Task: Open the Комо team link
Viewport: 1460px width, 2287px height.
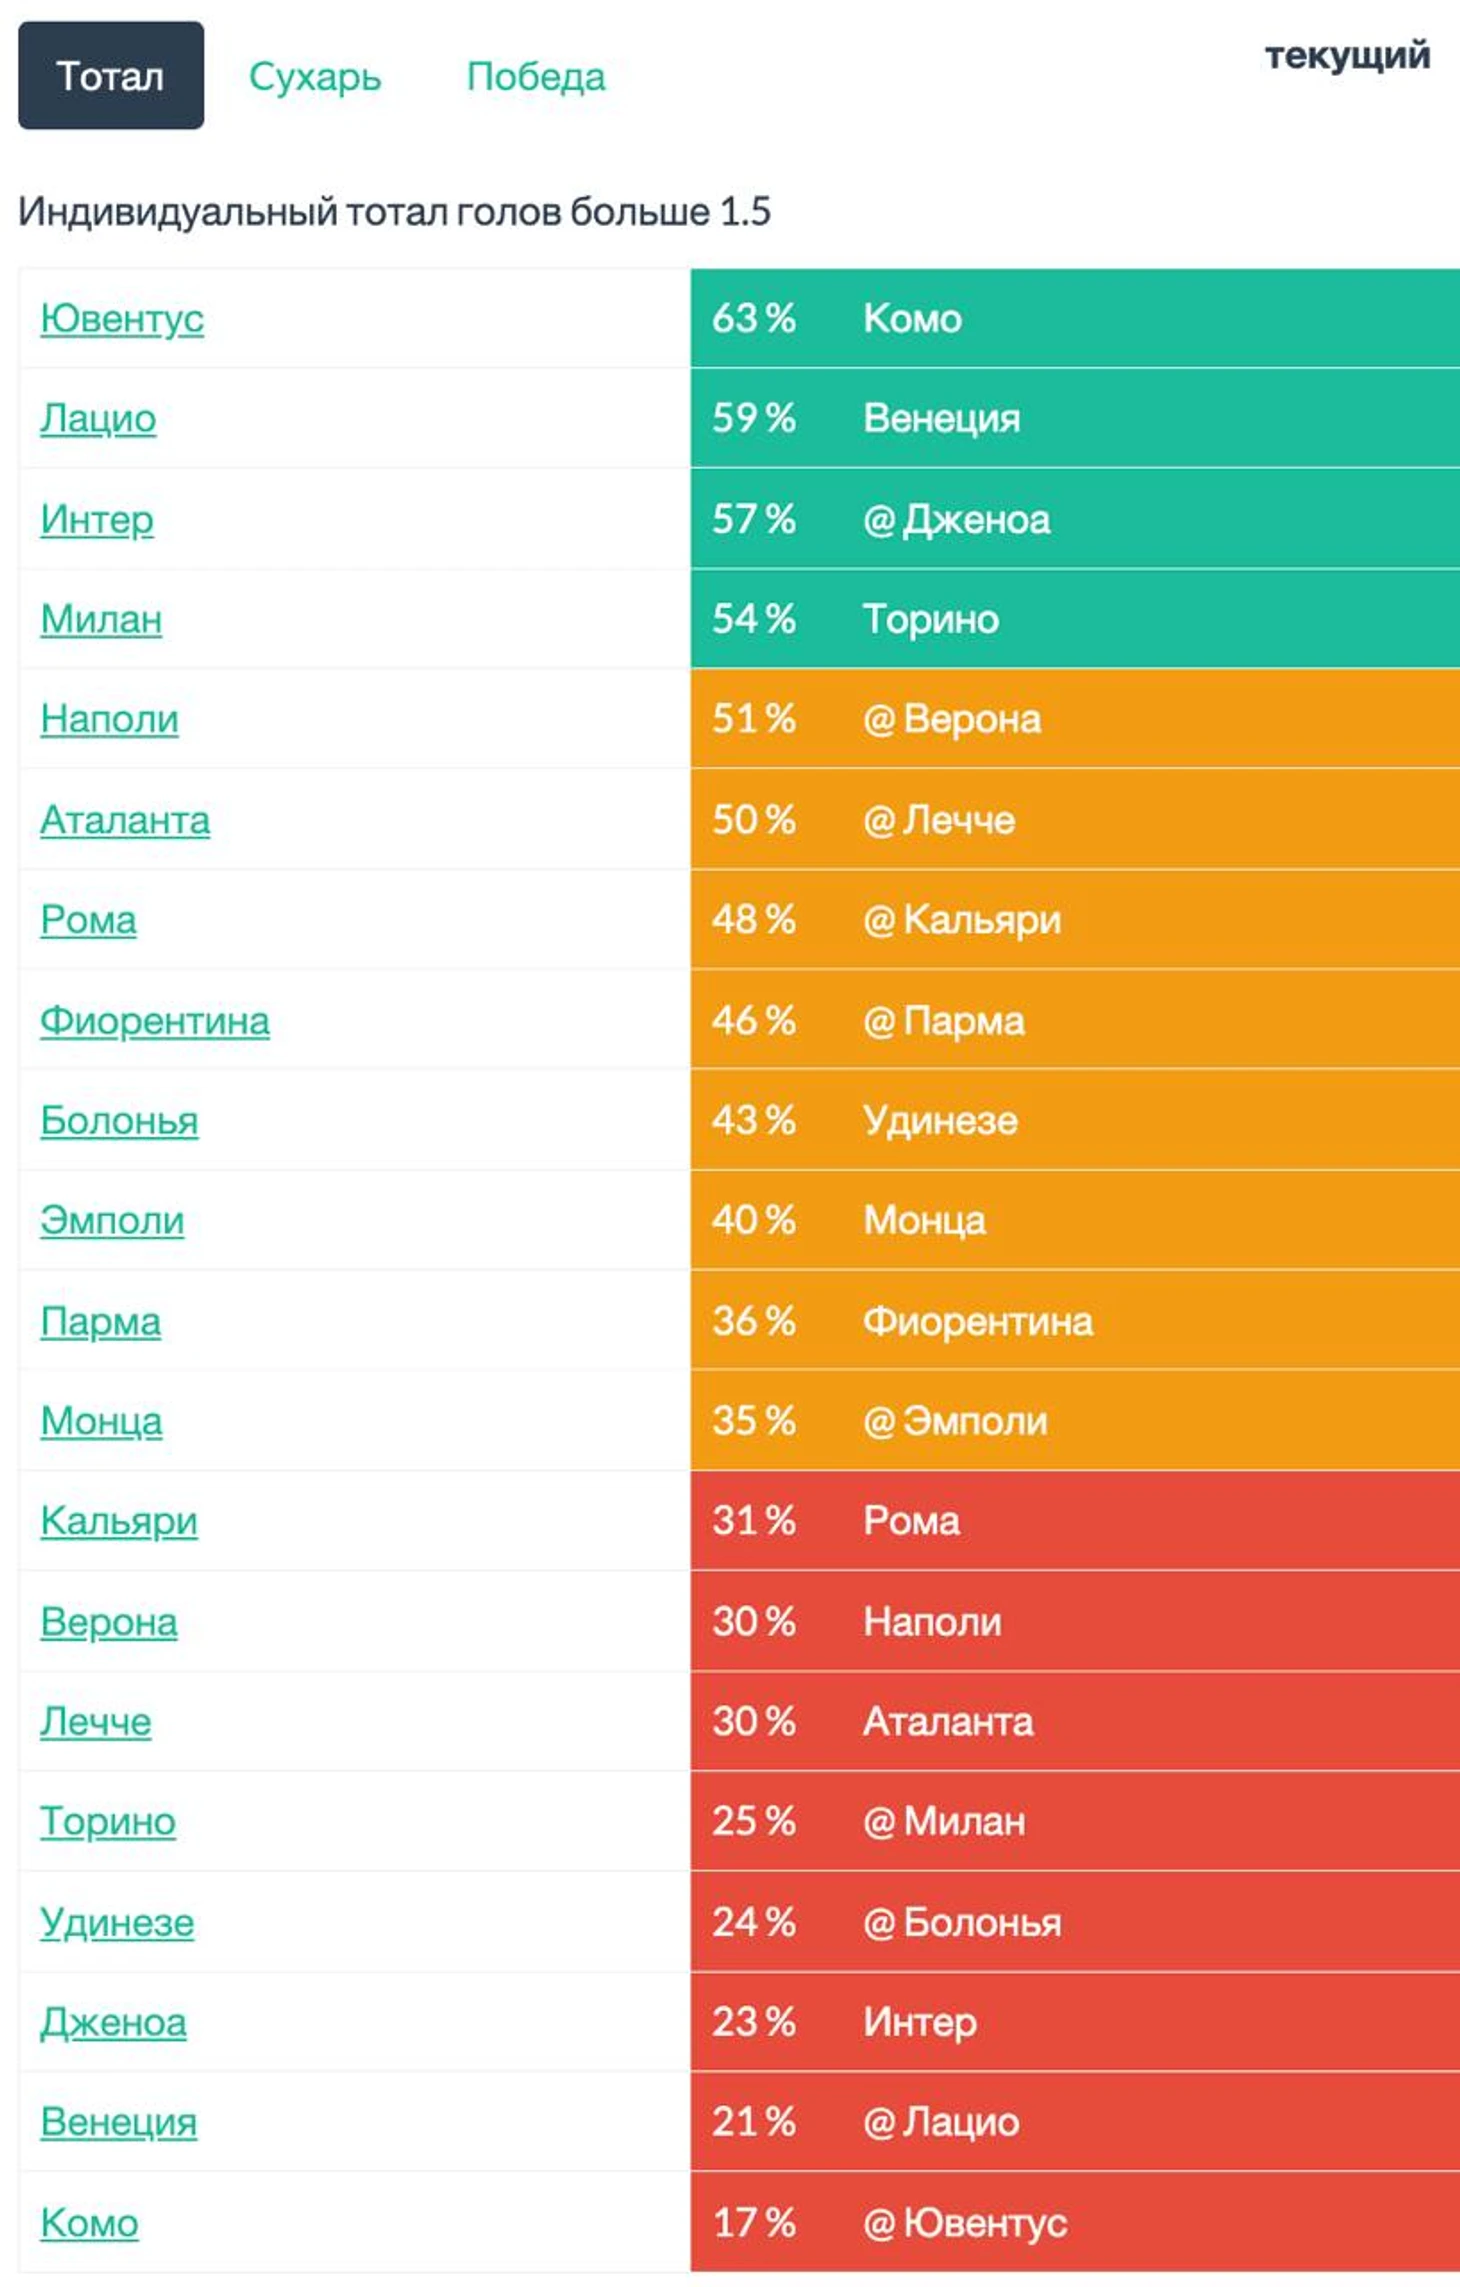Action: coord(89,2224)
